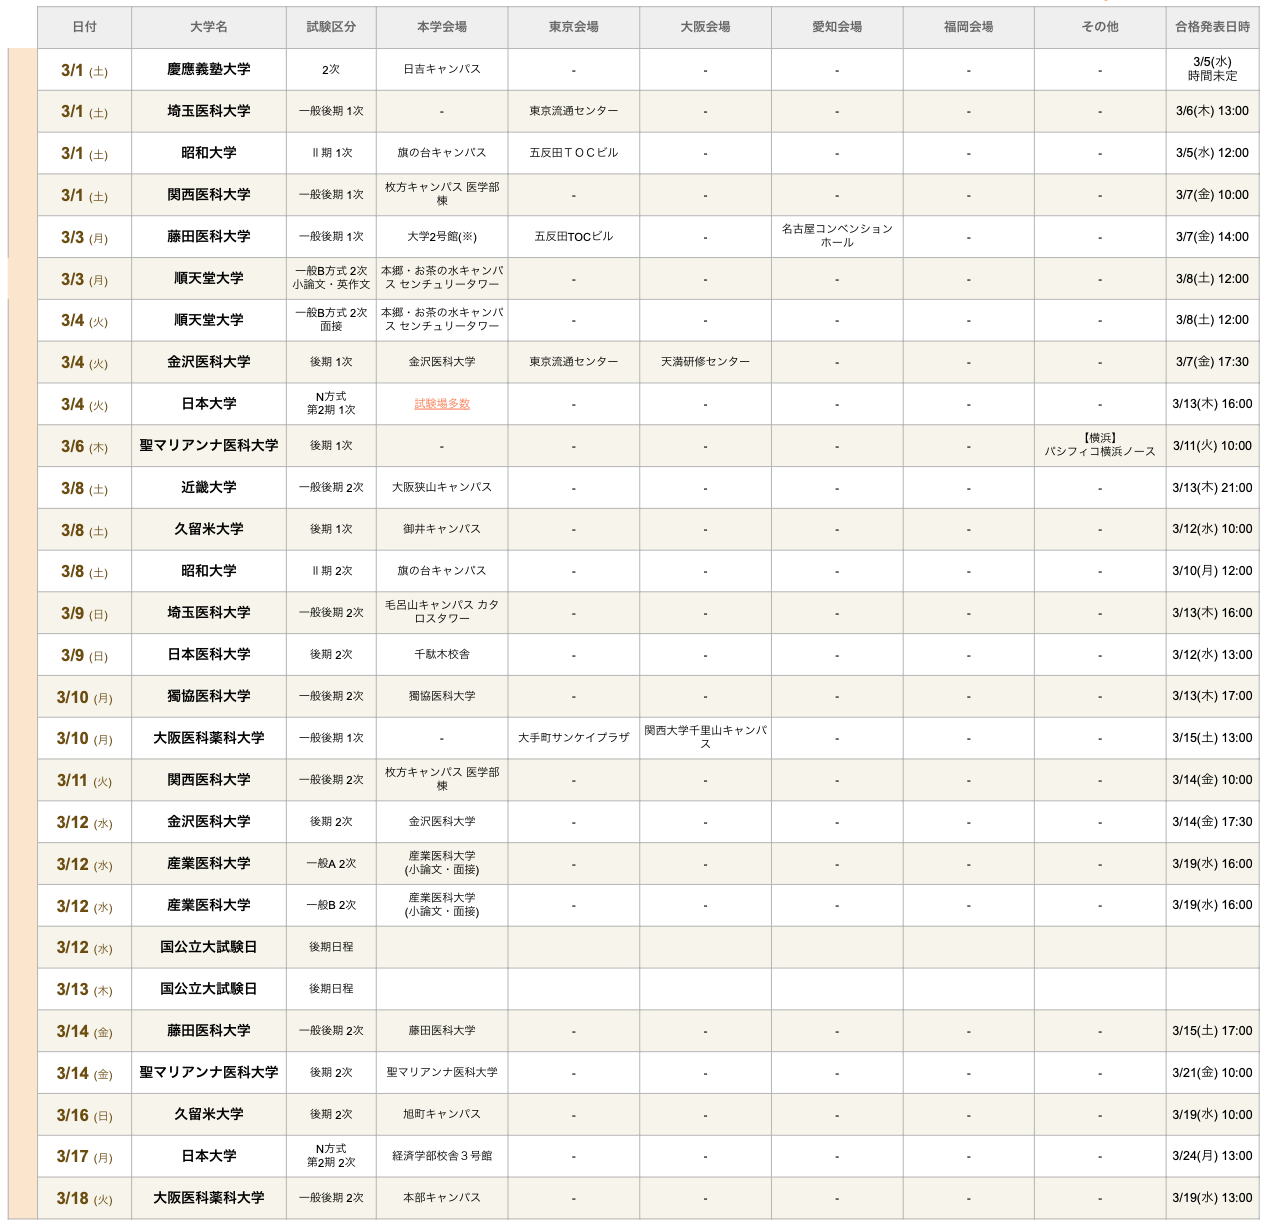Click the 3/19(水) 13:00 announcement time

1212,1198
